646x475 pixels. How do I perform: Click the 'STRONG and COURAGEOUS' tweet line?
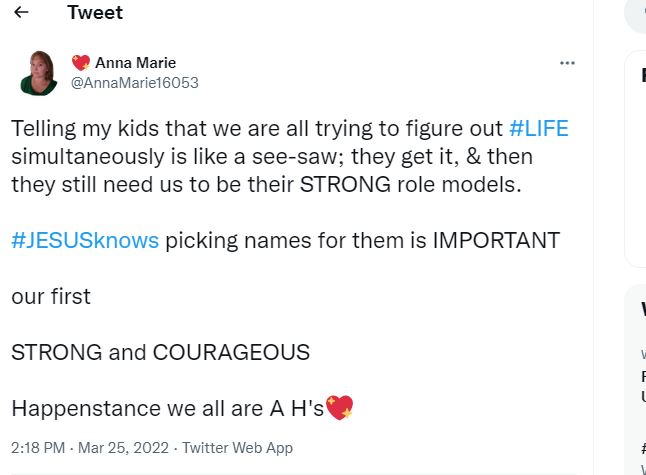coord(160,353)
